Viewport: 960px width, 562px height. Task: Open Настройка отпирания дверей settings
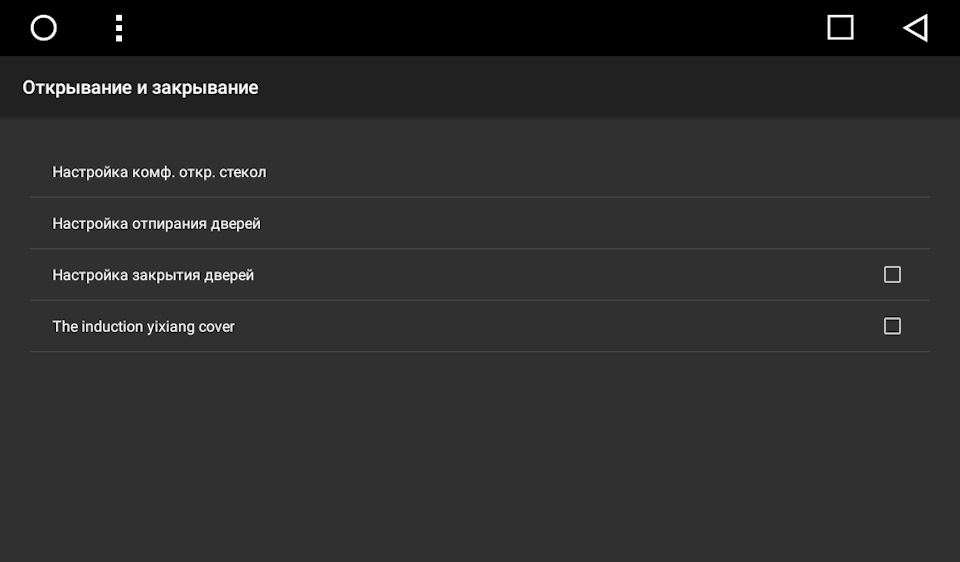(480, 223)
